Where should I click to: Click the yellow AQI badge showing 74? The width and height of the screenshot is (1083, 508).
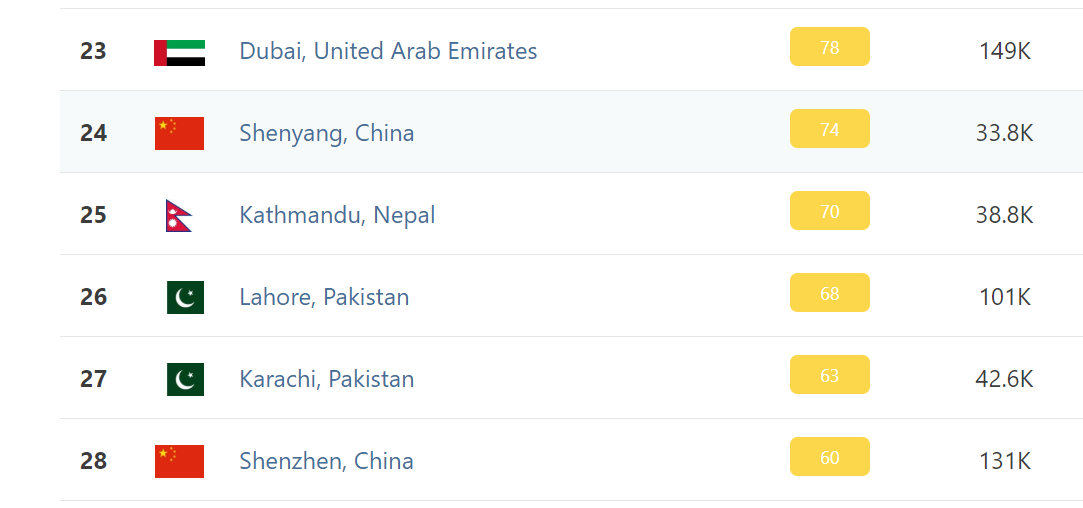830,129
